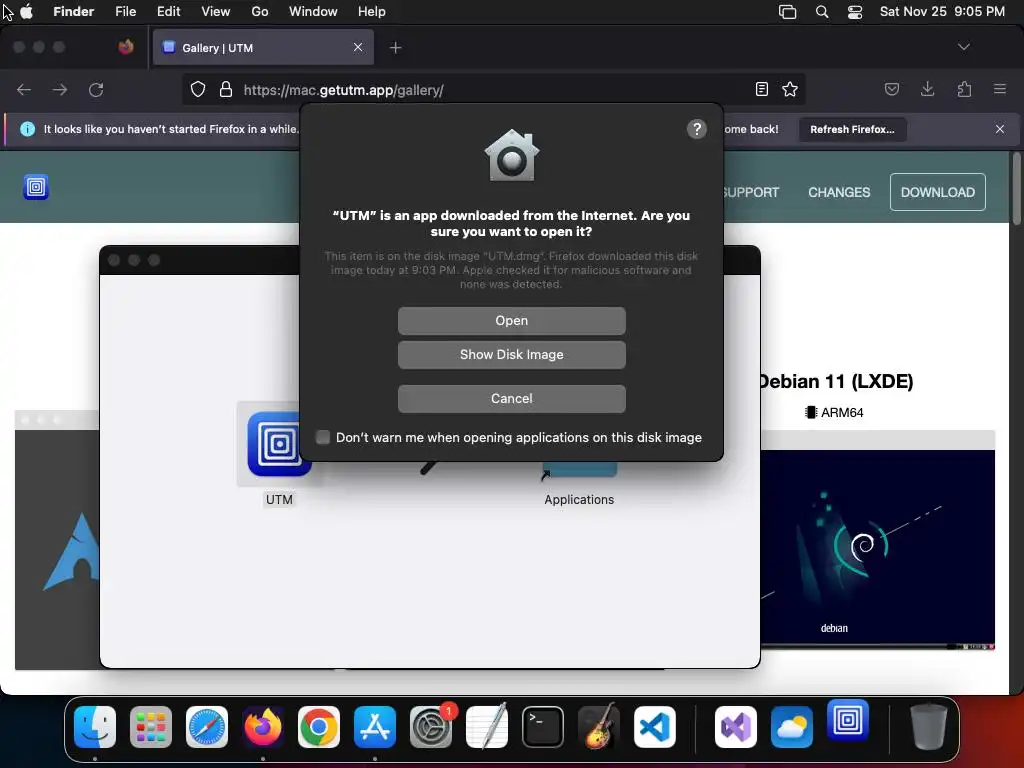This screenshot has width=1024, height=768.
Task: Click UTM logo on webpage header
Action: pos(36,187)
